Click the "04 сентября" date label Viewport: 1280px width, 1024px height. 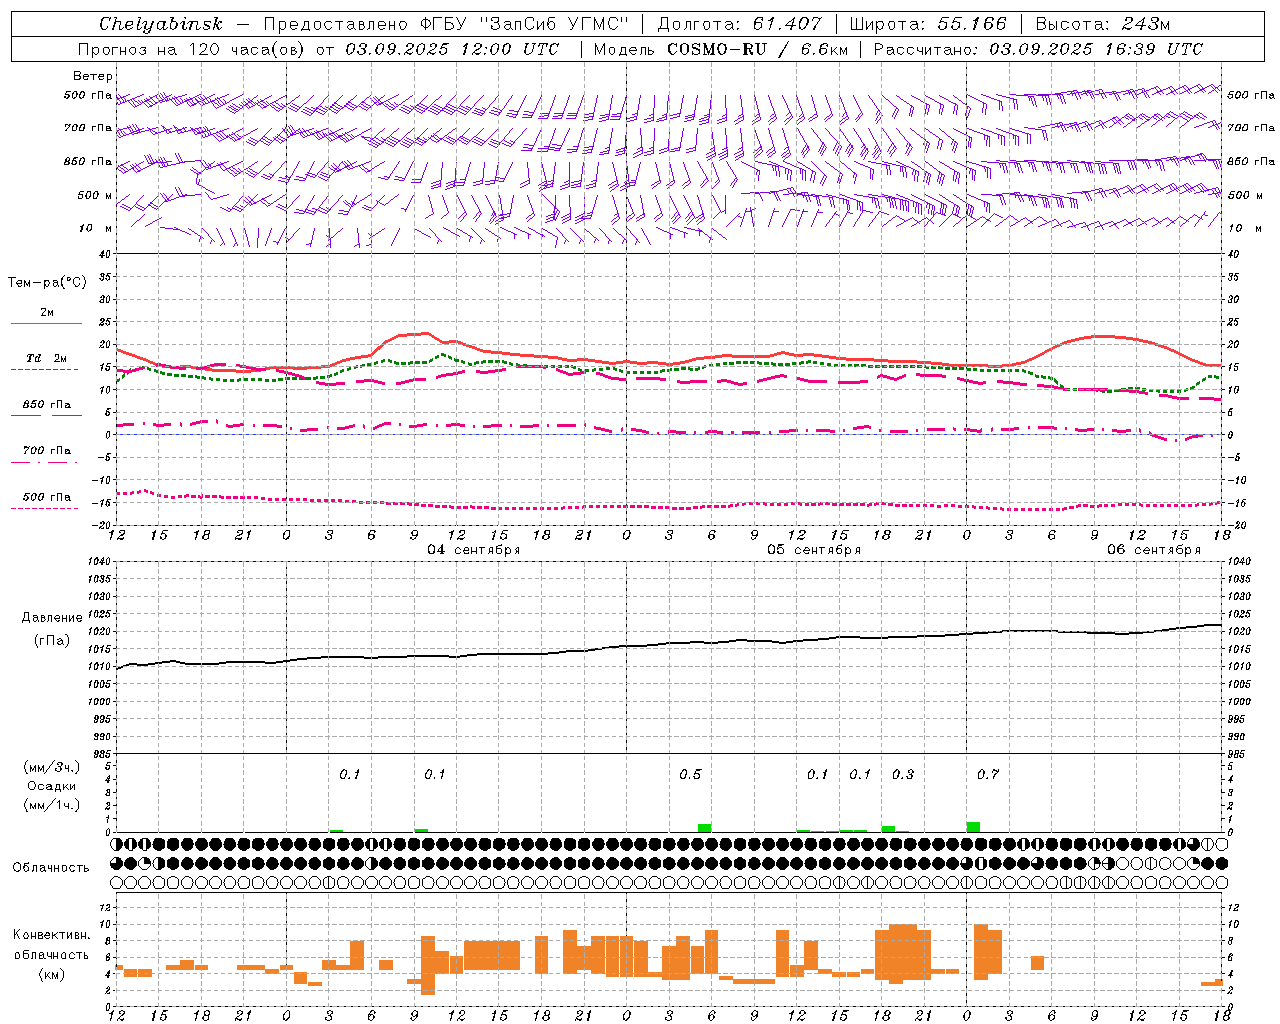[474, 550]
